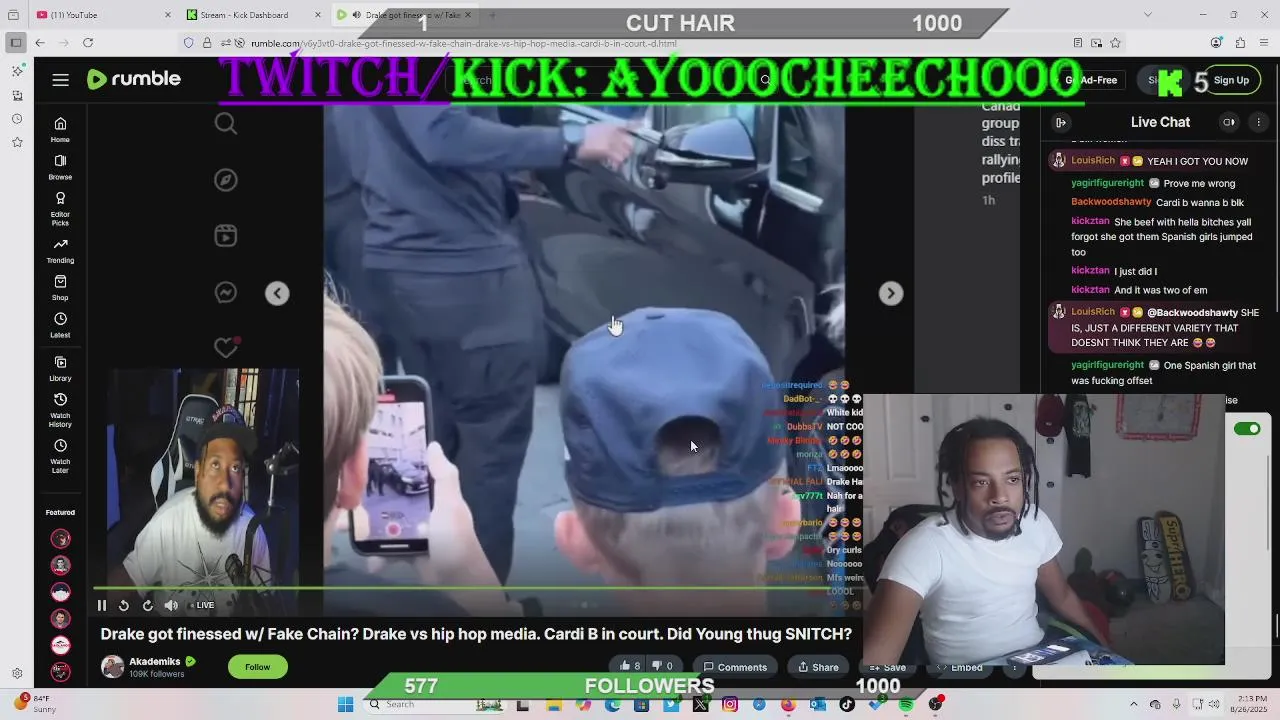1280x720 pixels.
Task: Toggle the browser sidebar button
Action: (15, 43)
